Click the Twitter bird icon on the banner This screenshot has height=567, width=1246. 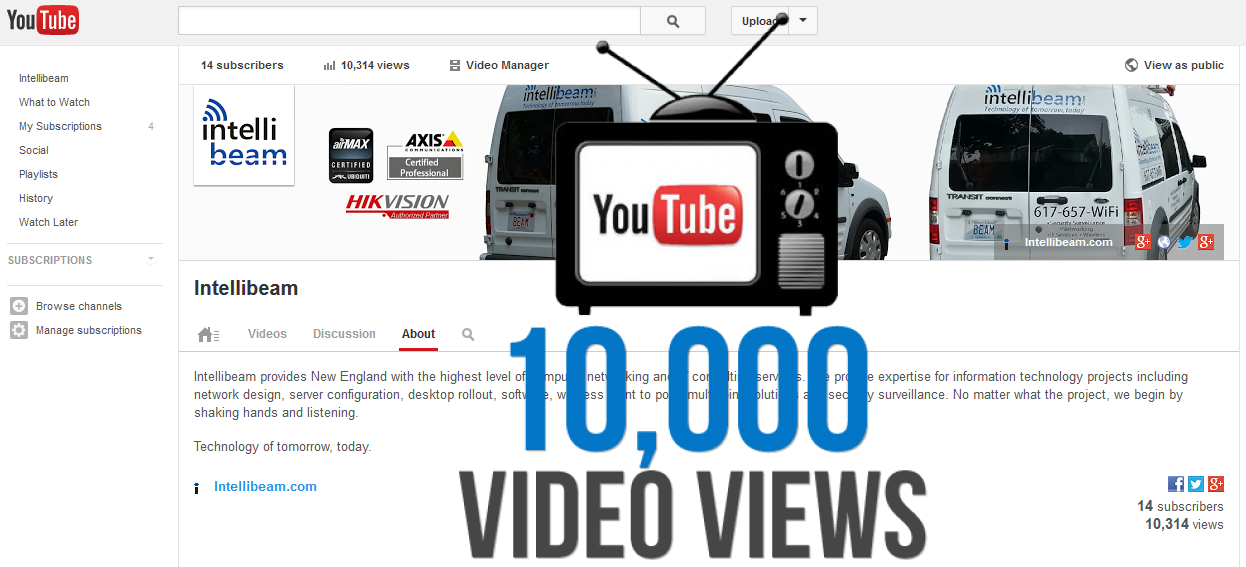click(1185, 242)
